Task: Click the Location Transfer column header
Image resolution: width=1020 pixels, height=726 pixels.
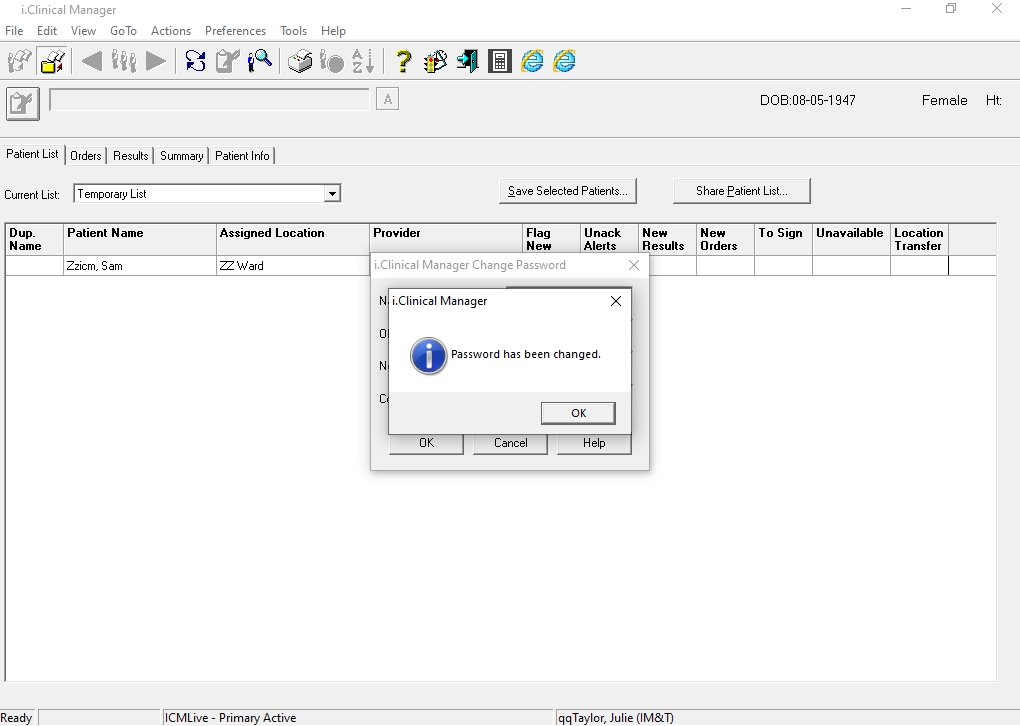Action: [x=919, y=239]
